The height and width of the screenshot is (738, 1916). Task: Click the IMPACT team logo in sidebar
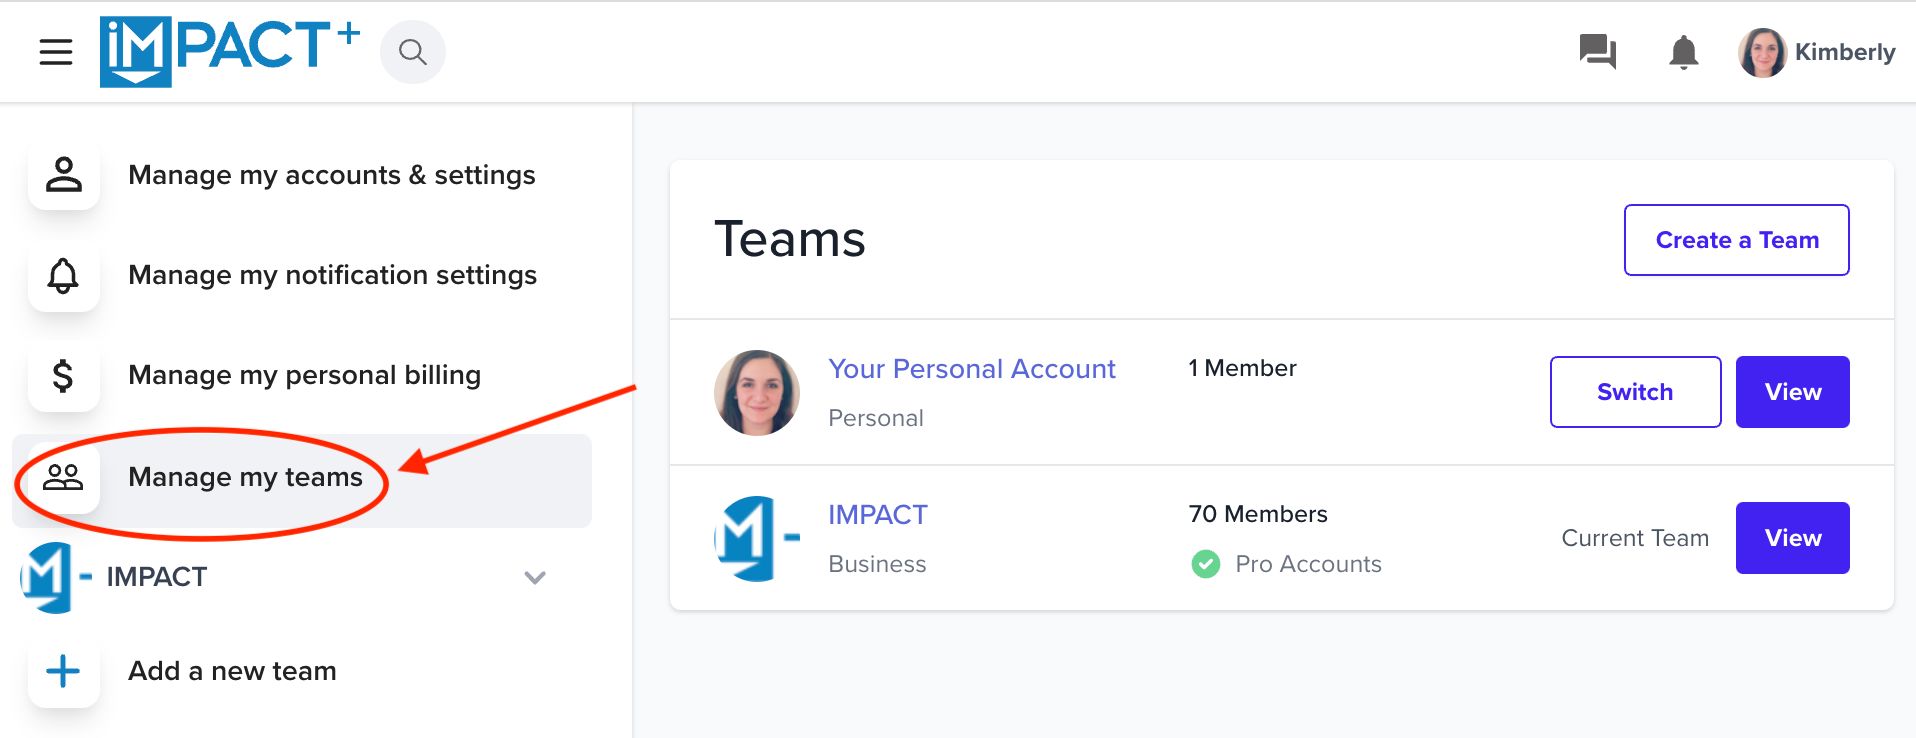point(56,578)
